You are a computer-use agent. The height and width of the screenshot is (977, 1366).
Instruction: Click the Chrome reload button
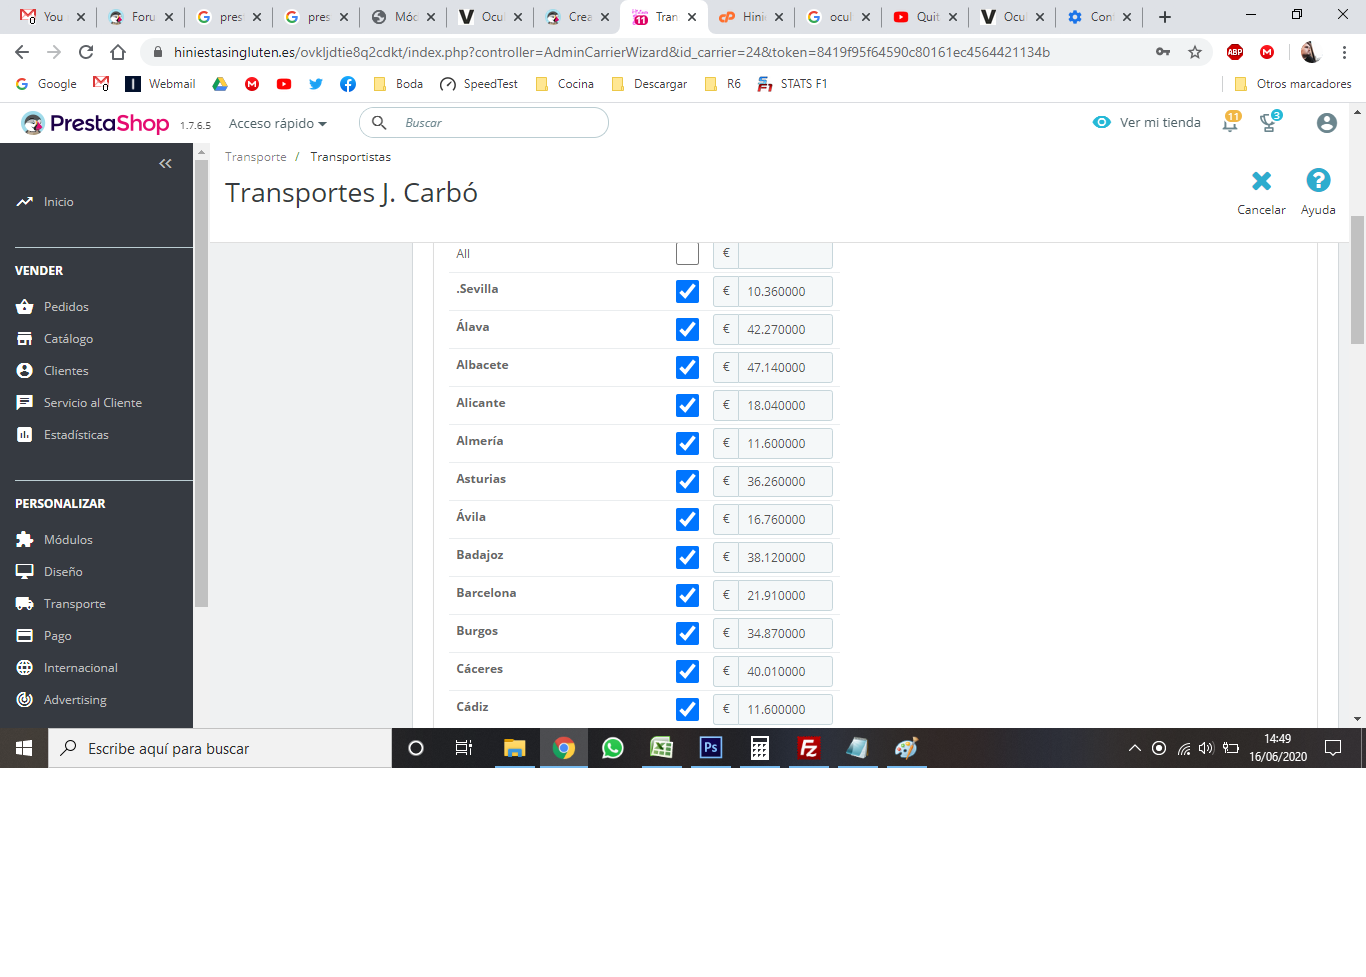[86, 52]
